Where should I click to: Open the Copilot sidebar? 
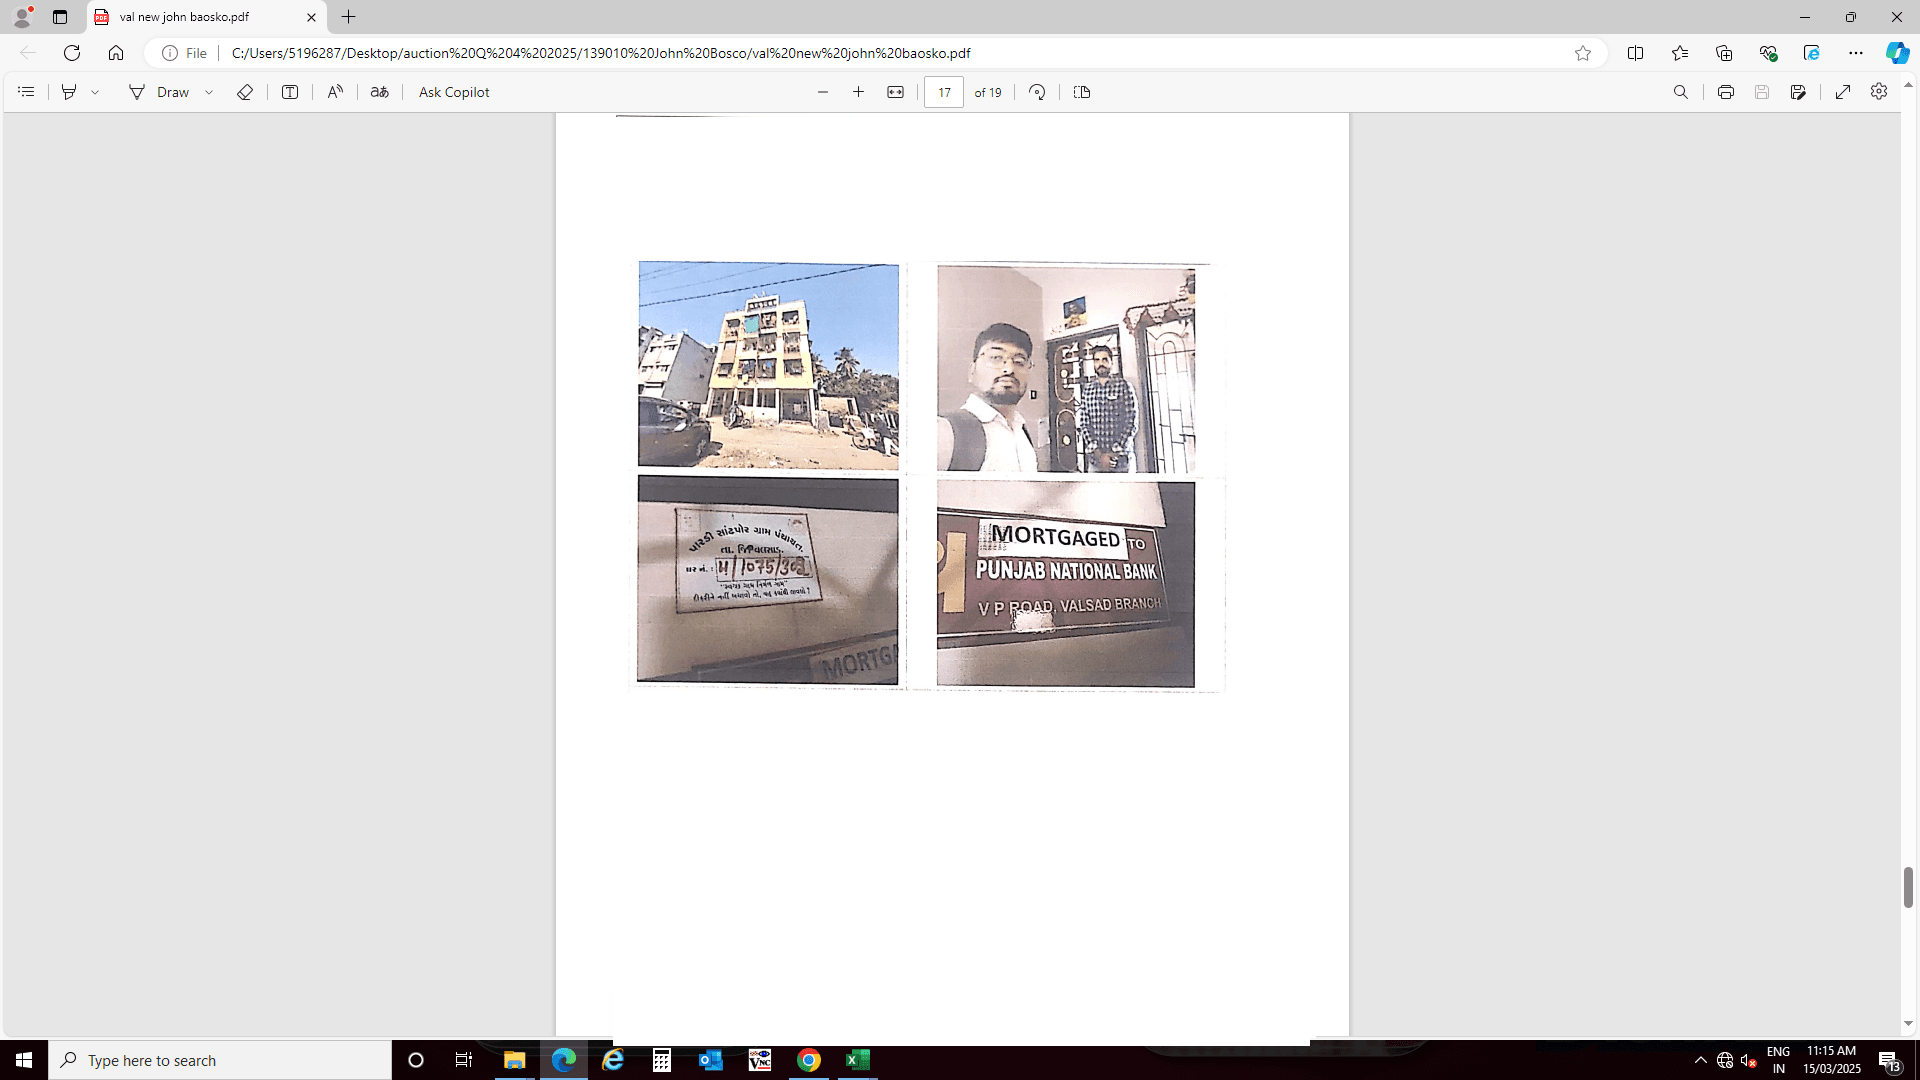tap(1898, 53)
